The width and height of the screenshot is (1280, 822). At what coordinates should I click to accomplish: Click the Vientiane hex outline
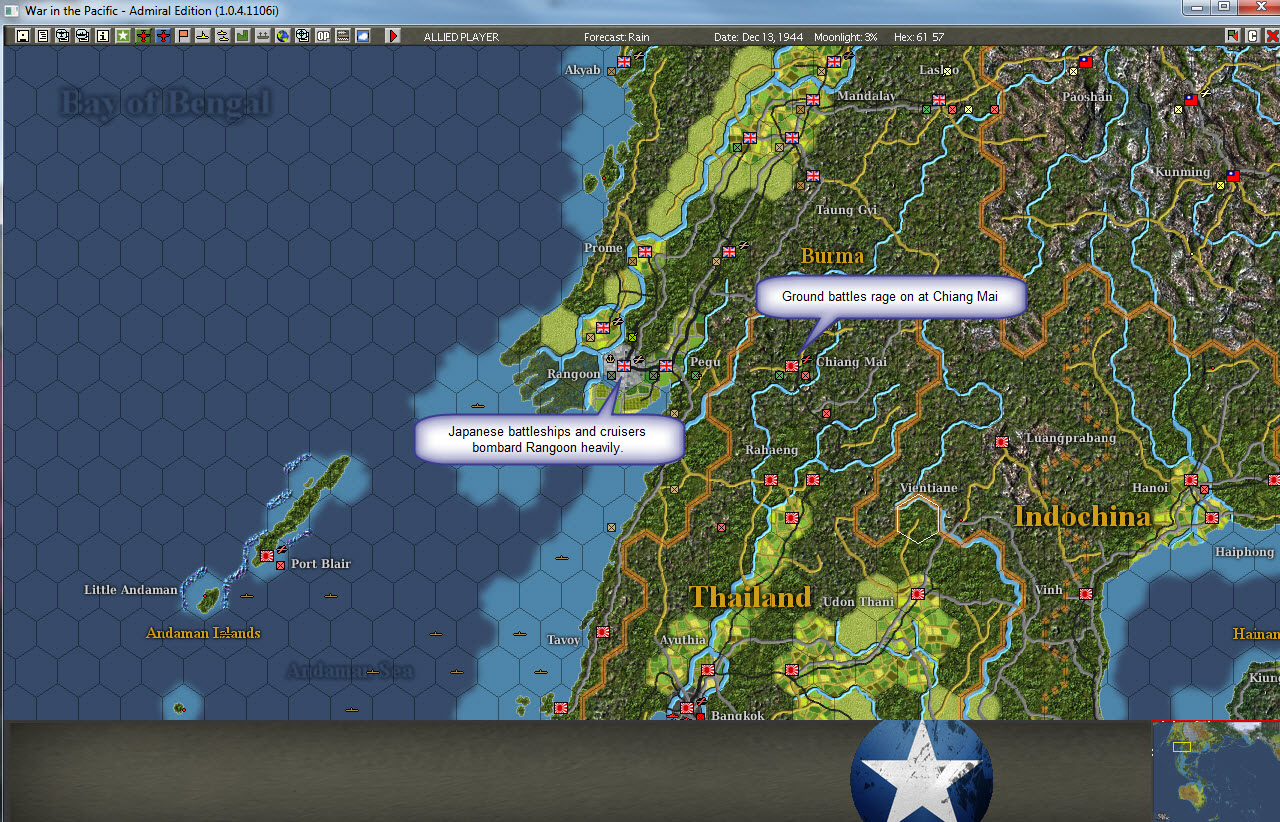pyautogui.click(x=917, y=519)
